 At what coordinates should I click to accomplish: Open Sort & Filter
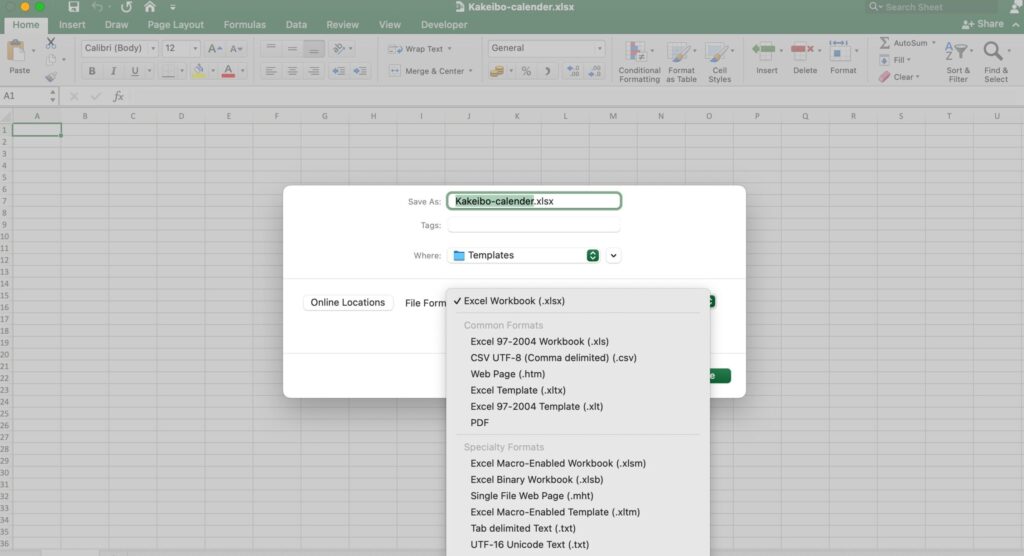coord(958,61)
